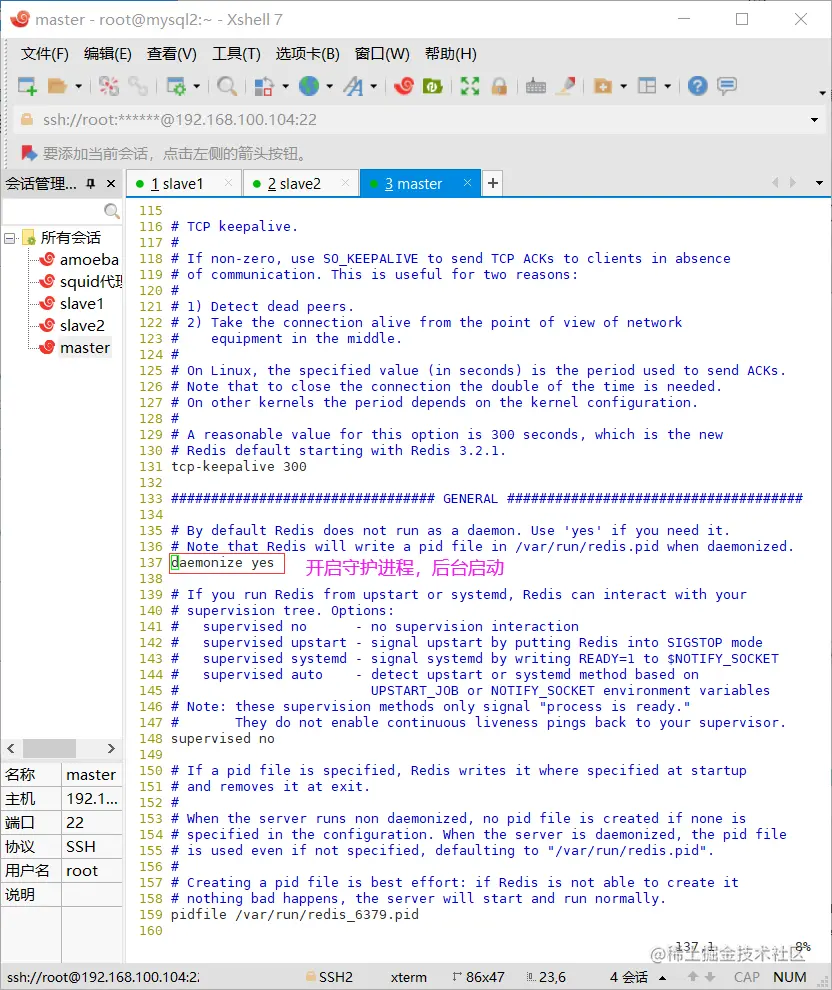Click the Lock screen padlock icon
This screenshot has width=832, height=990.
(x=499, y=86)
